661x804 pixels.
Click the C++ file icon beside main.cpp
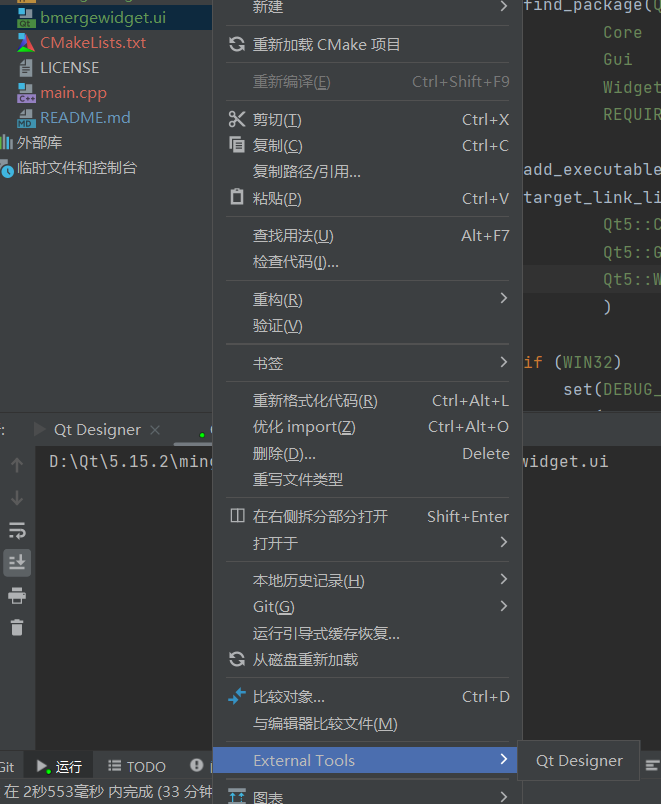pyautogui.click(x=28, y=92)
